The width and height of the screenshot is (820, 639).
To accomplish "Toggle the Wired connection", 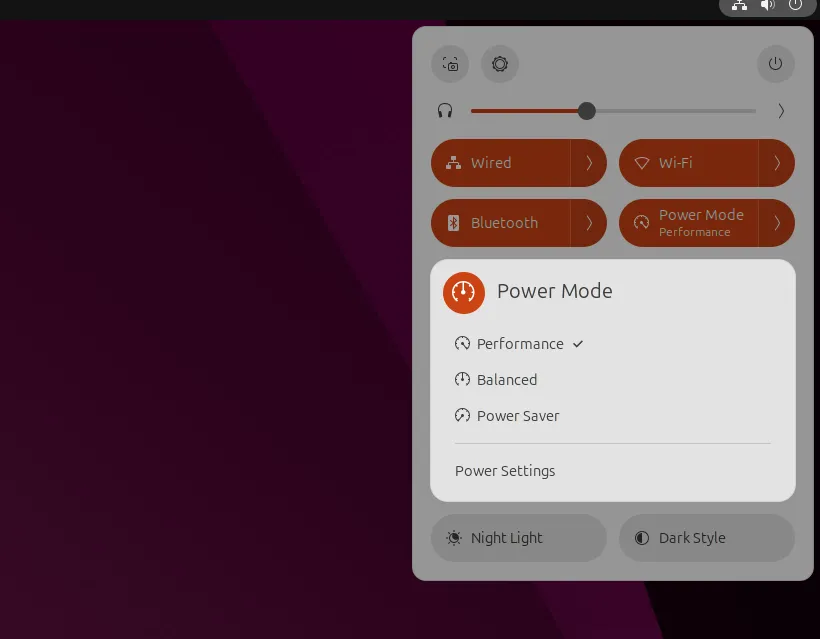I will pos(500,163).
